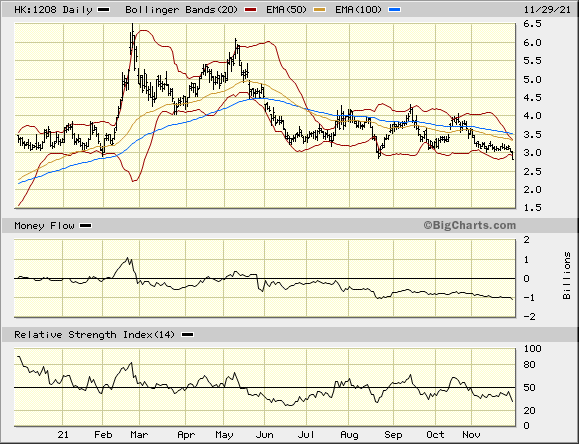
Task: Click the EMA(100) legend label
Action: click(358, 10)
